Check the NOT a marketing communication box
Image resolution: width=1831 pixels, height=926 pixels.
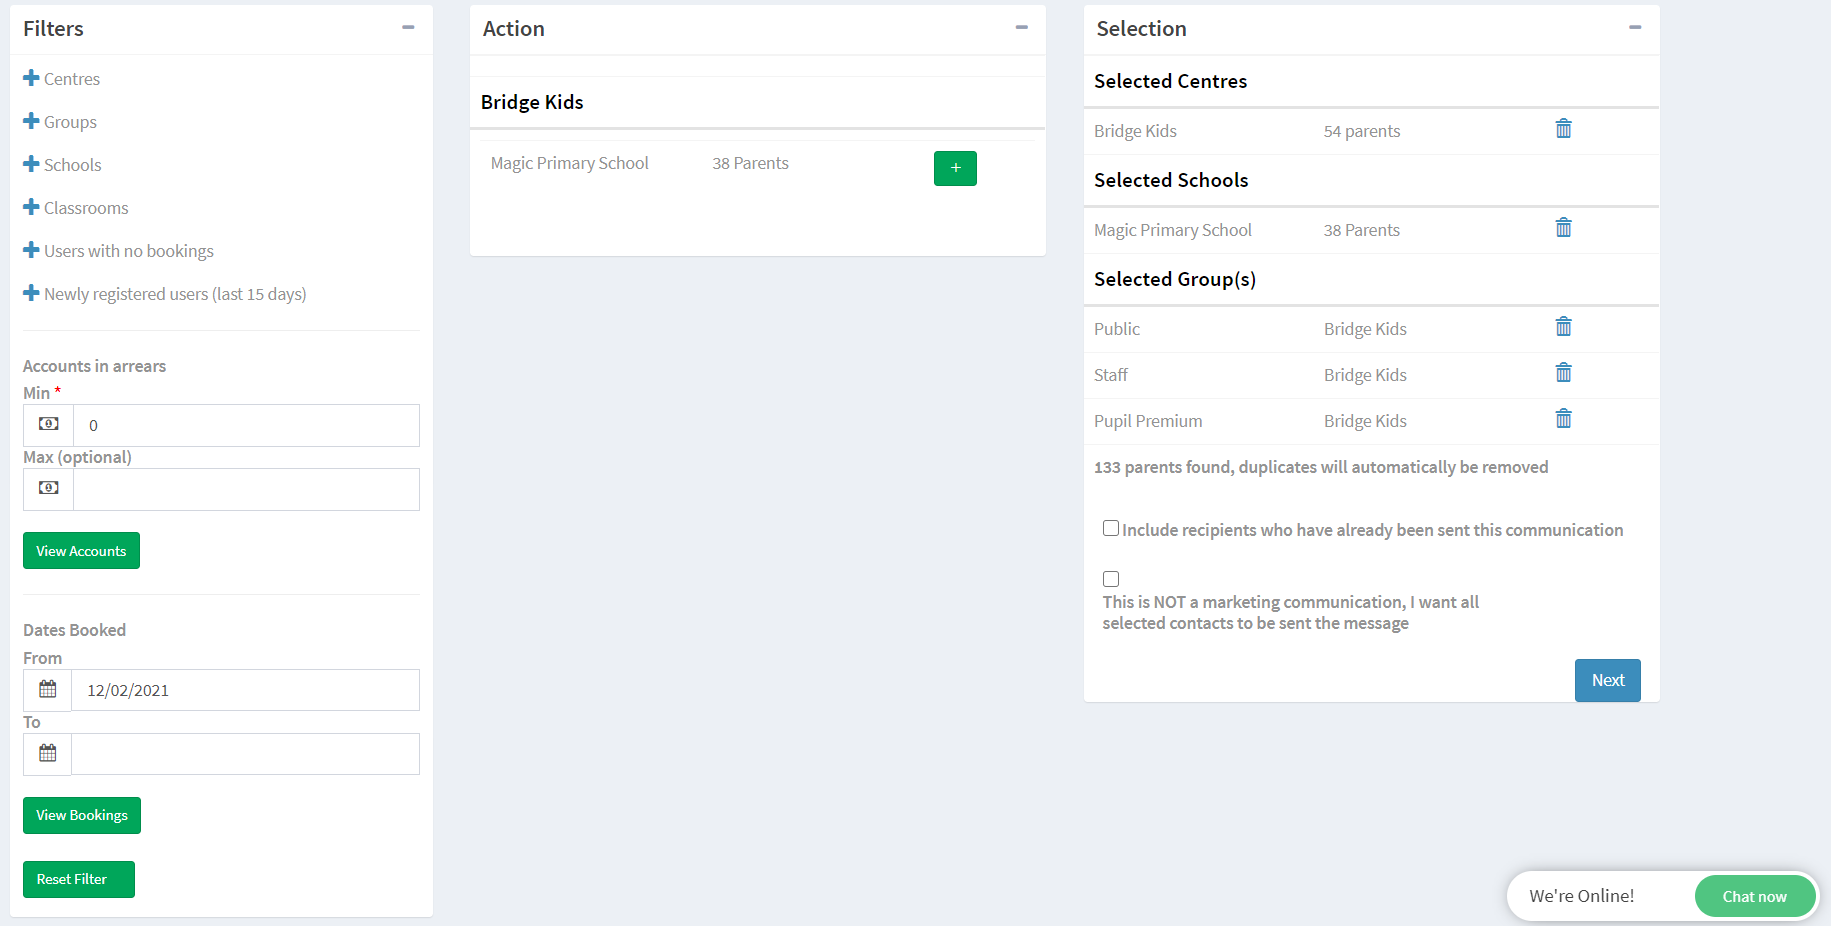[1110, 578]
